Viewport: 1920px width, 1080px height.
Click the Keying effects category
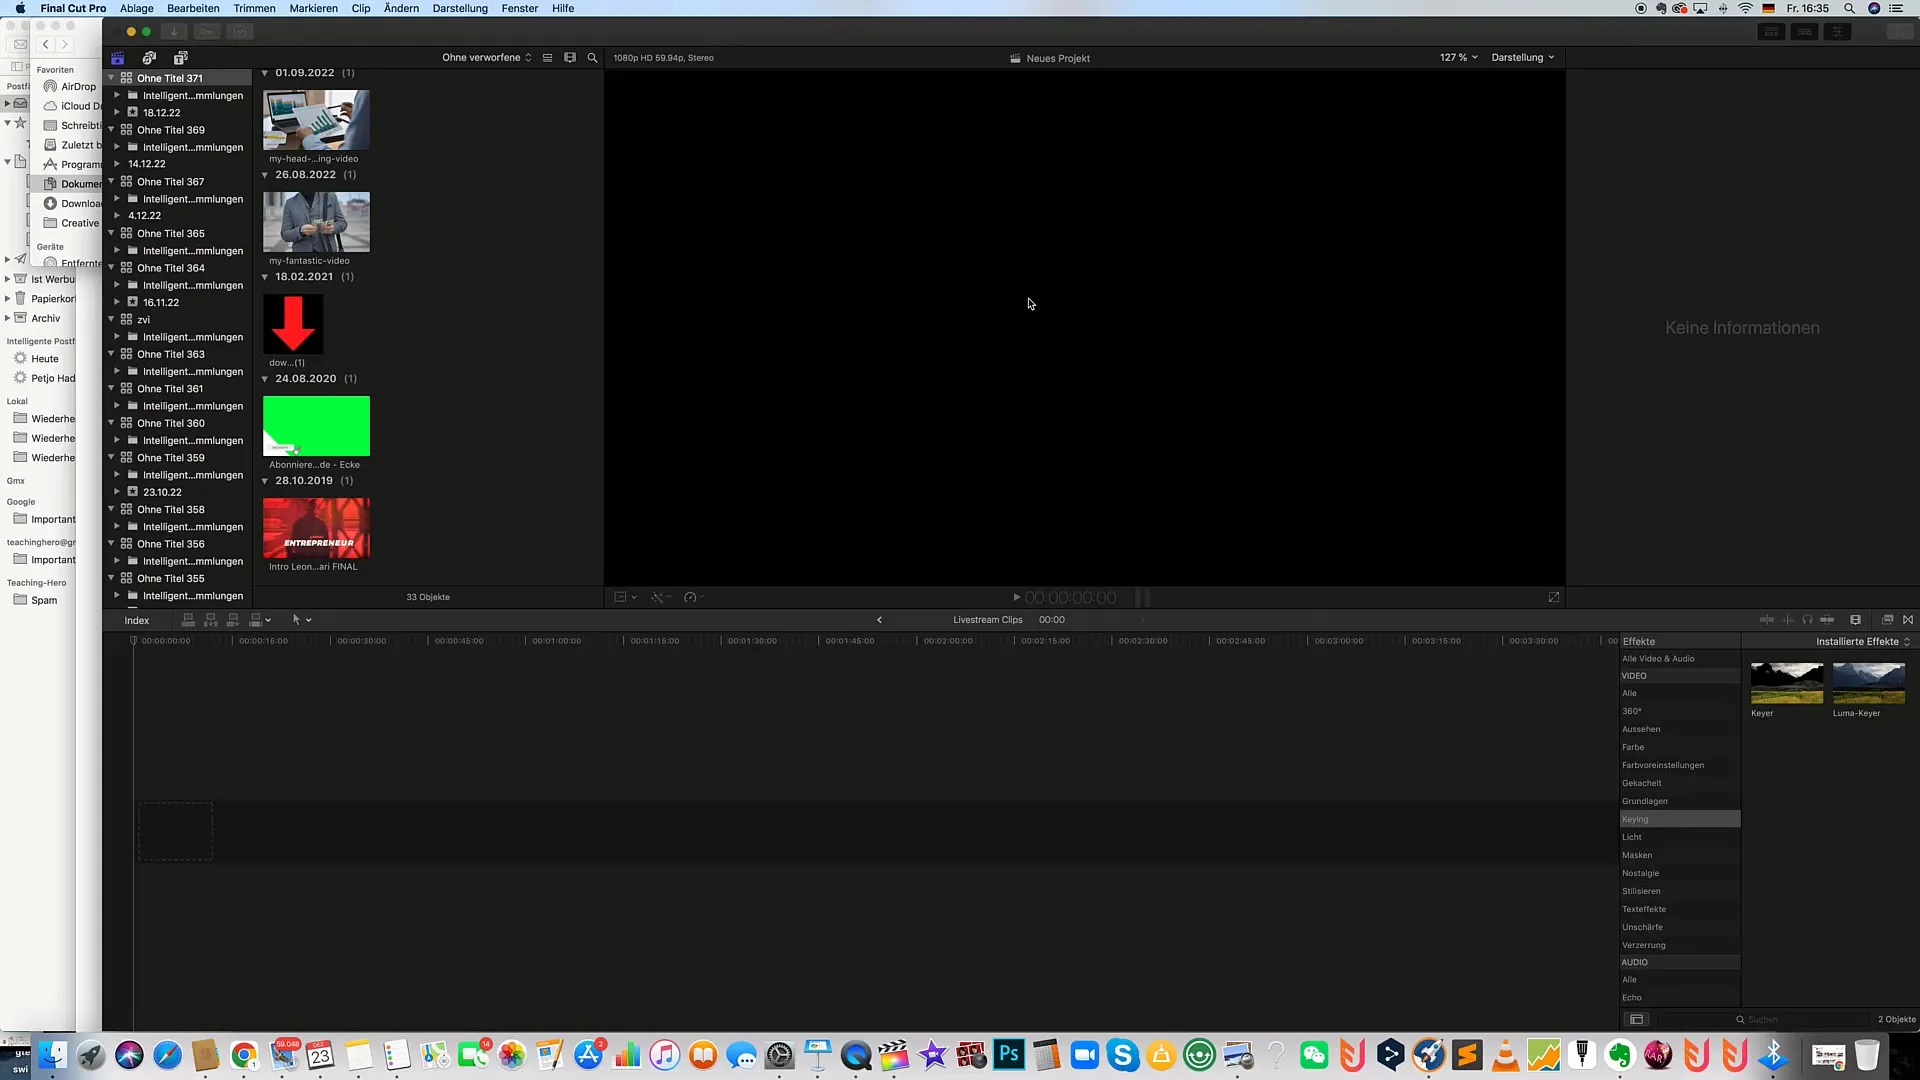coord(1675,819)
